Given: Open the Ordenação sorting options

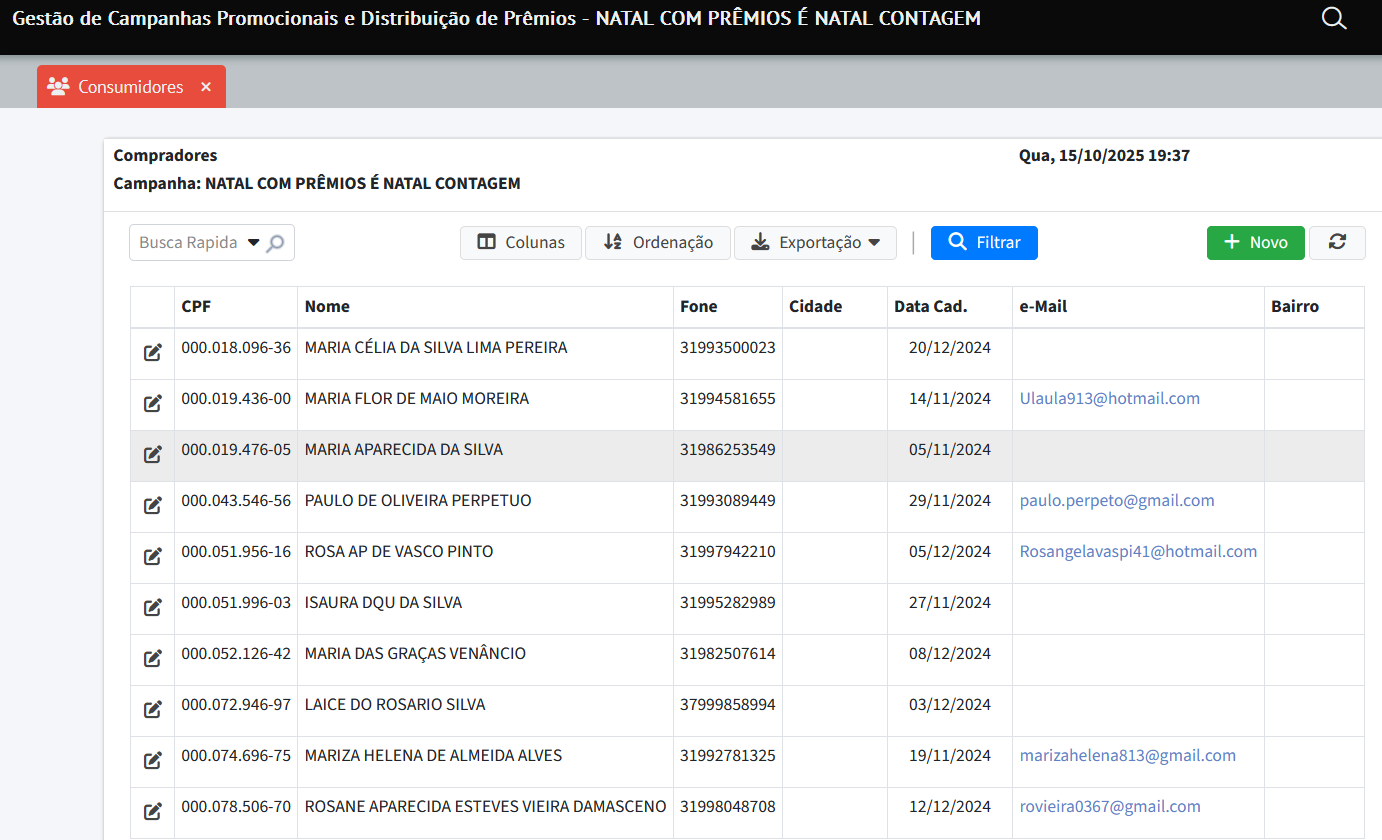Looking at the screenshot, I should pos(658,243).
